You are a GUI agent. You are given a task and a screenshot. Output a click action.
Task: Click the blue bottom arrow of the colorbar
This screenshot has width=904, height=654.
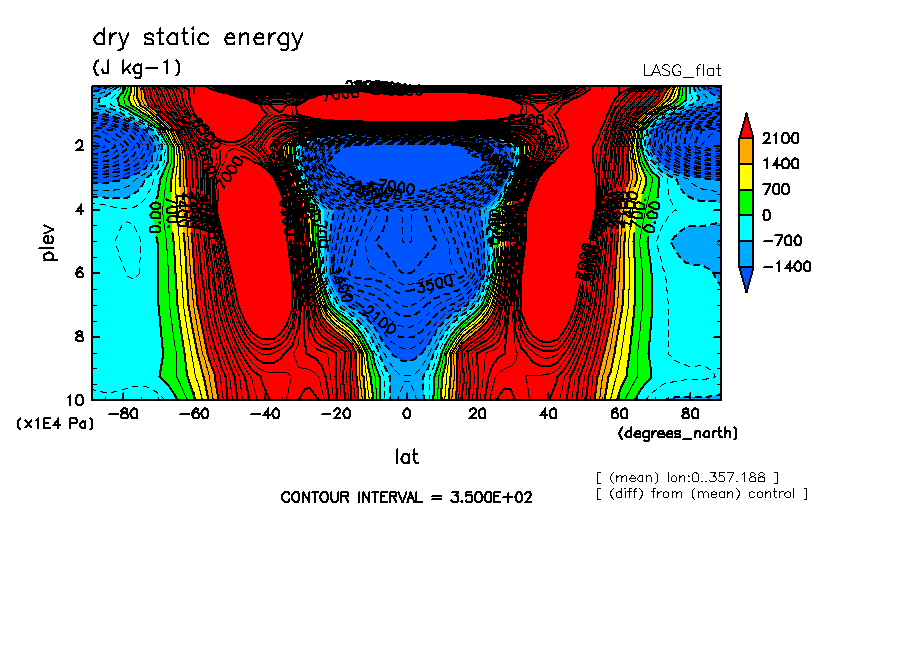(746, 278)
